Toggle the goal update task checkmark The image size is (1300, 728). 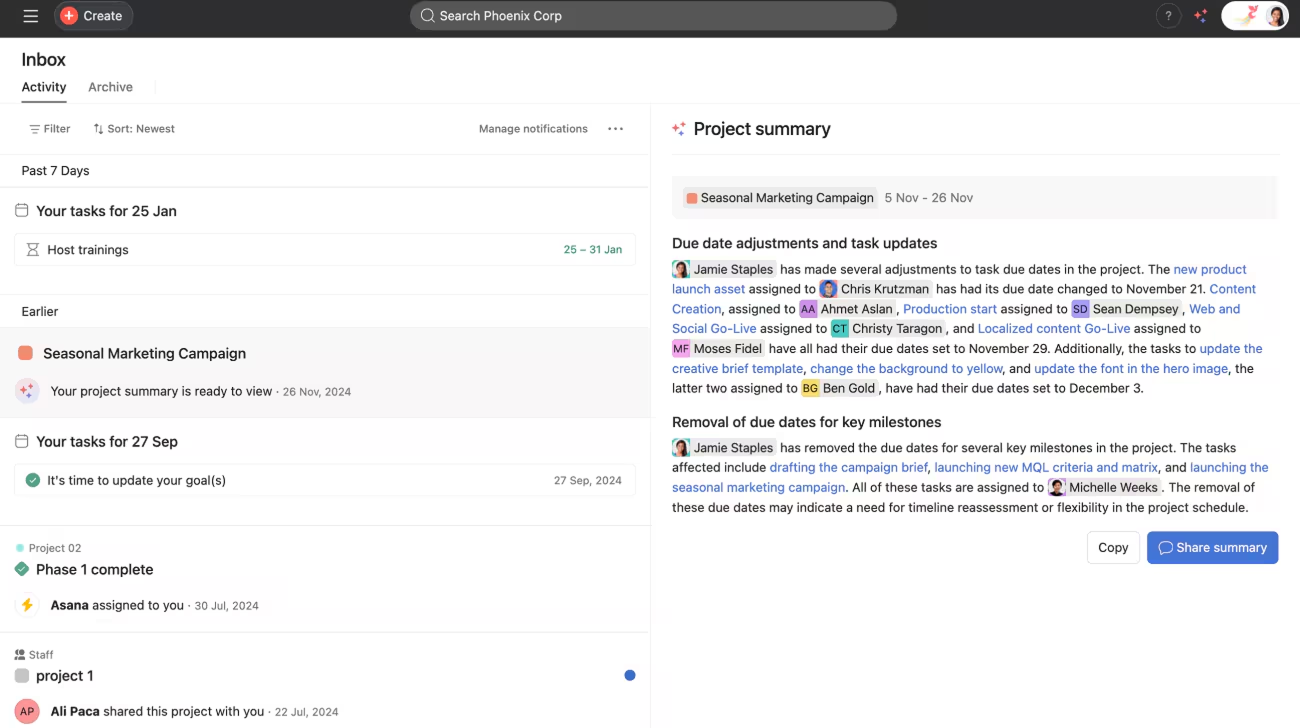33,480
